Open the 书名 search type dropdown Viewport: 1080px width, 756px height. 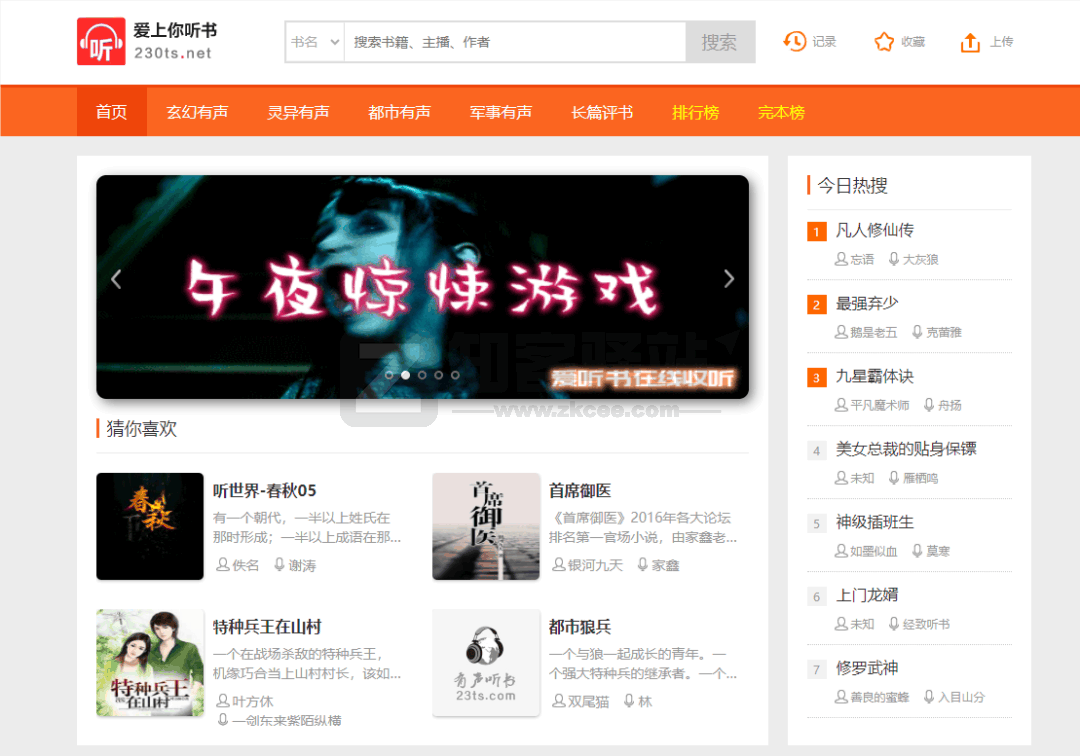[x=313, y=42]
